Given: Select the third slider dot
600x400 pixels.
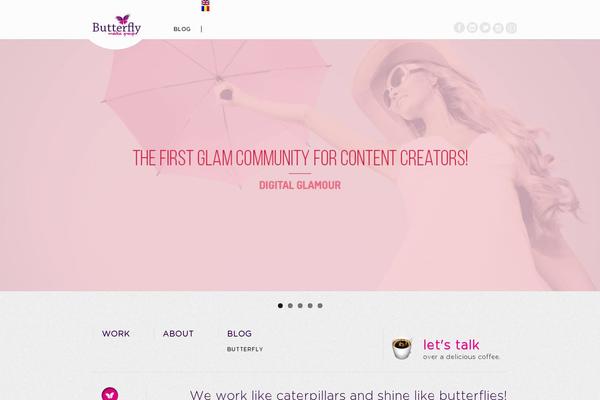Looking at the screenshot, I should (300, 305).
